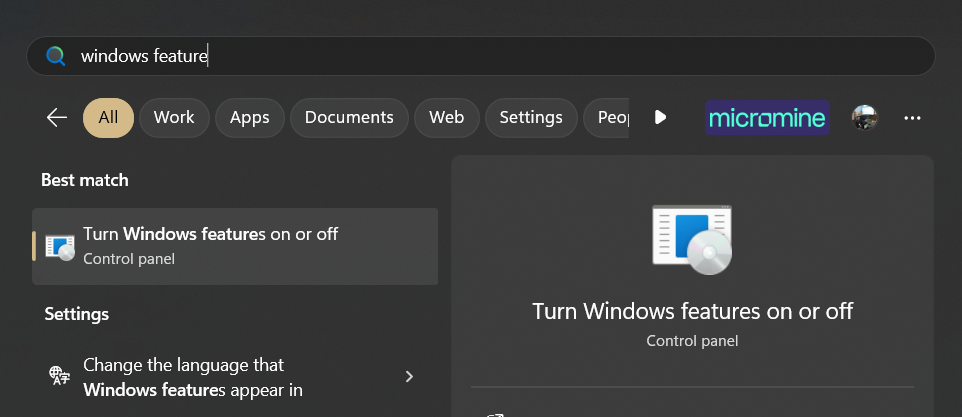Click the Micromine organization logo
This screenshot has height=417, width=962.
[x=767, y=117]
